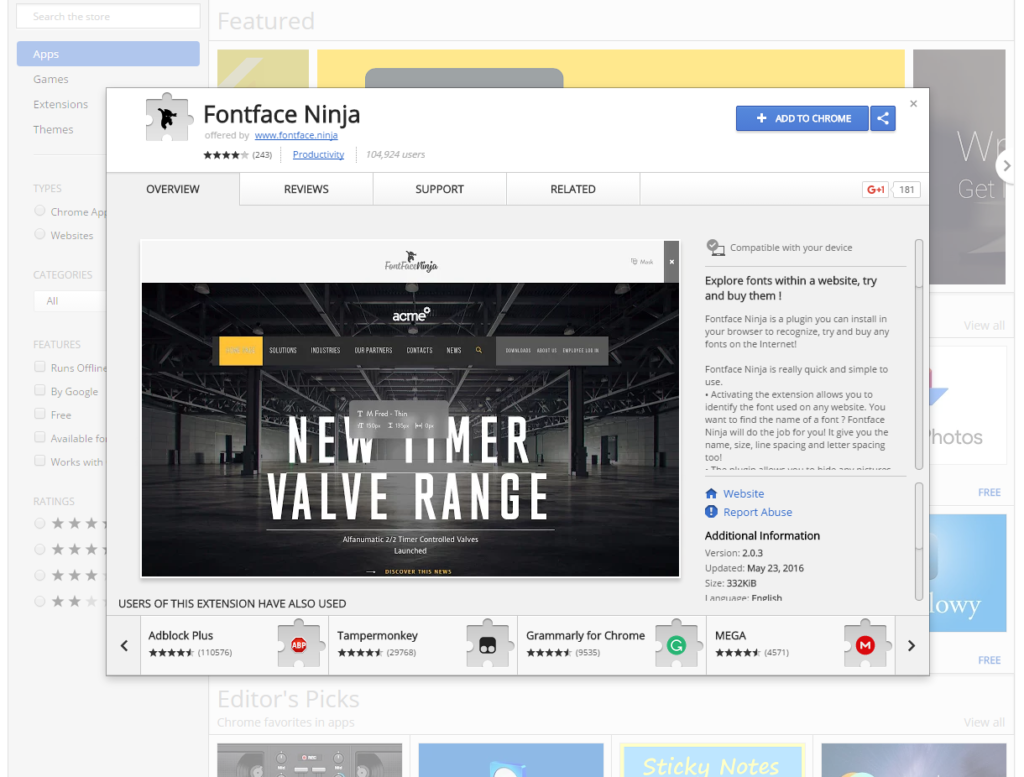Click the description scrollbar
The image size is (1024, 777).
919,355
